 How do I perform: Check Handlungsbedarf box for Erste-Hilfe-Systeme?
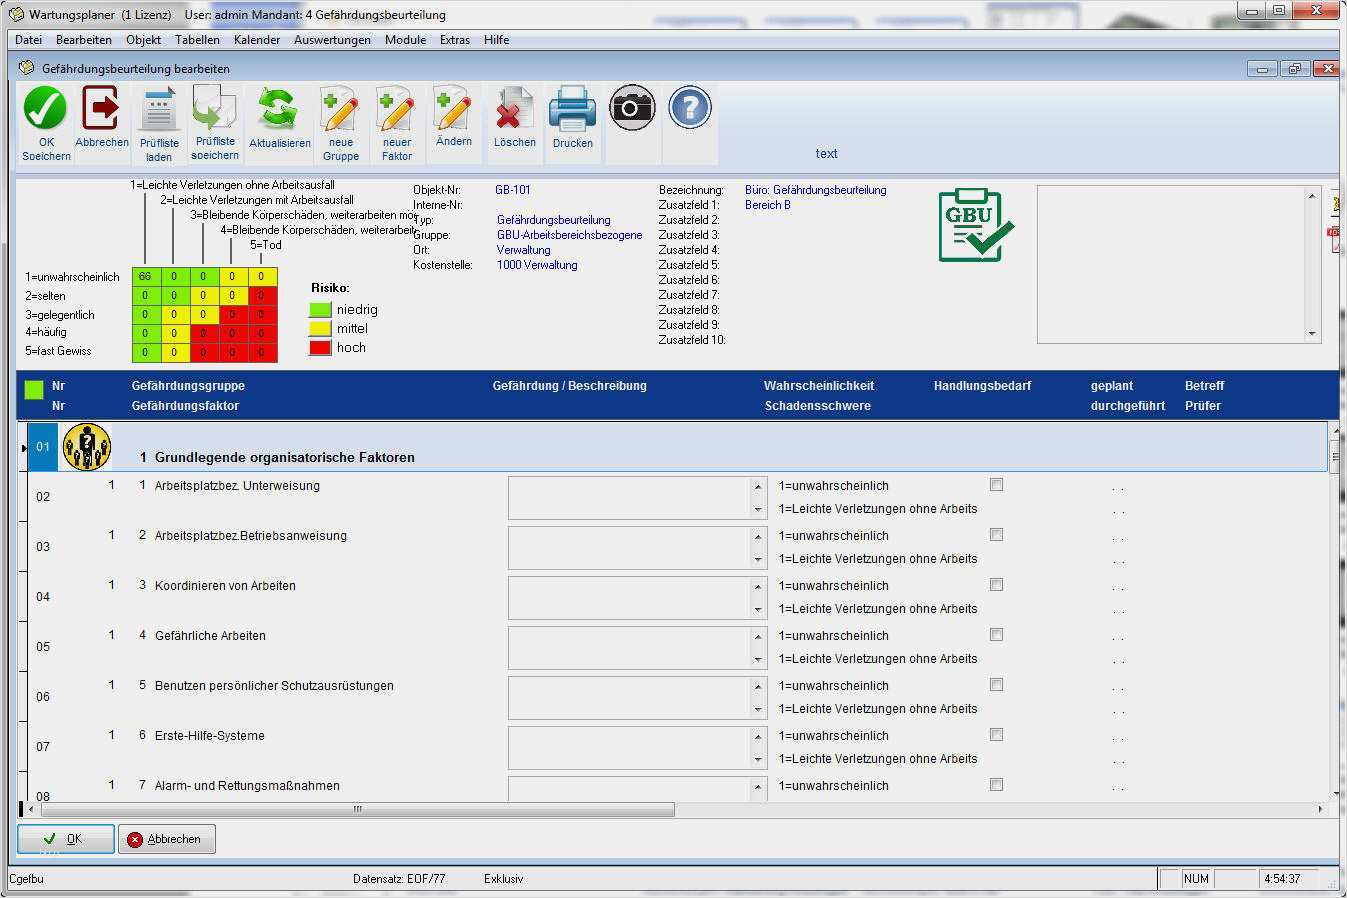click(996, 735)
